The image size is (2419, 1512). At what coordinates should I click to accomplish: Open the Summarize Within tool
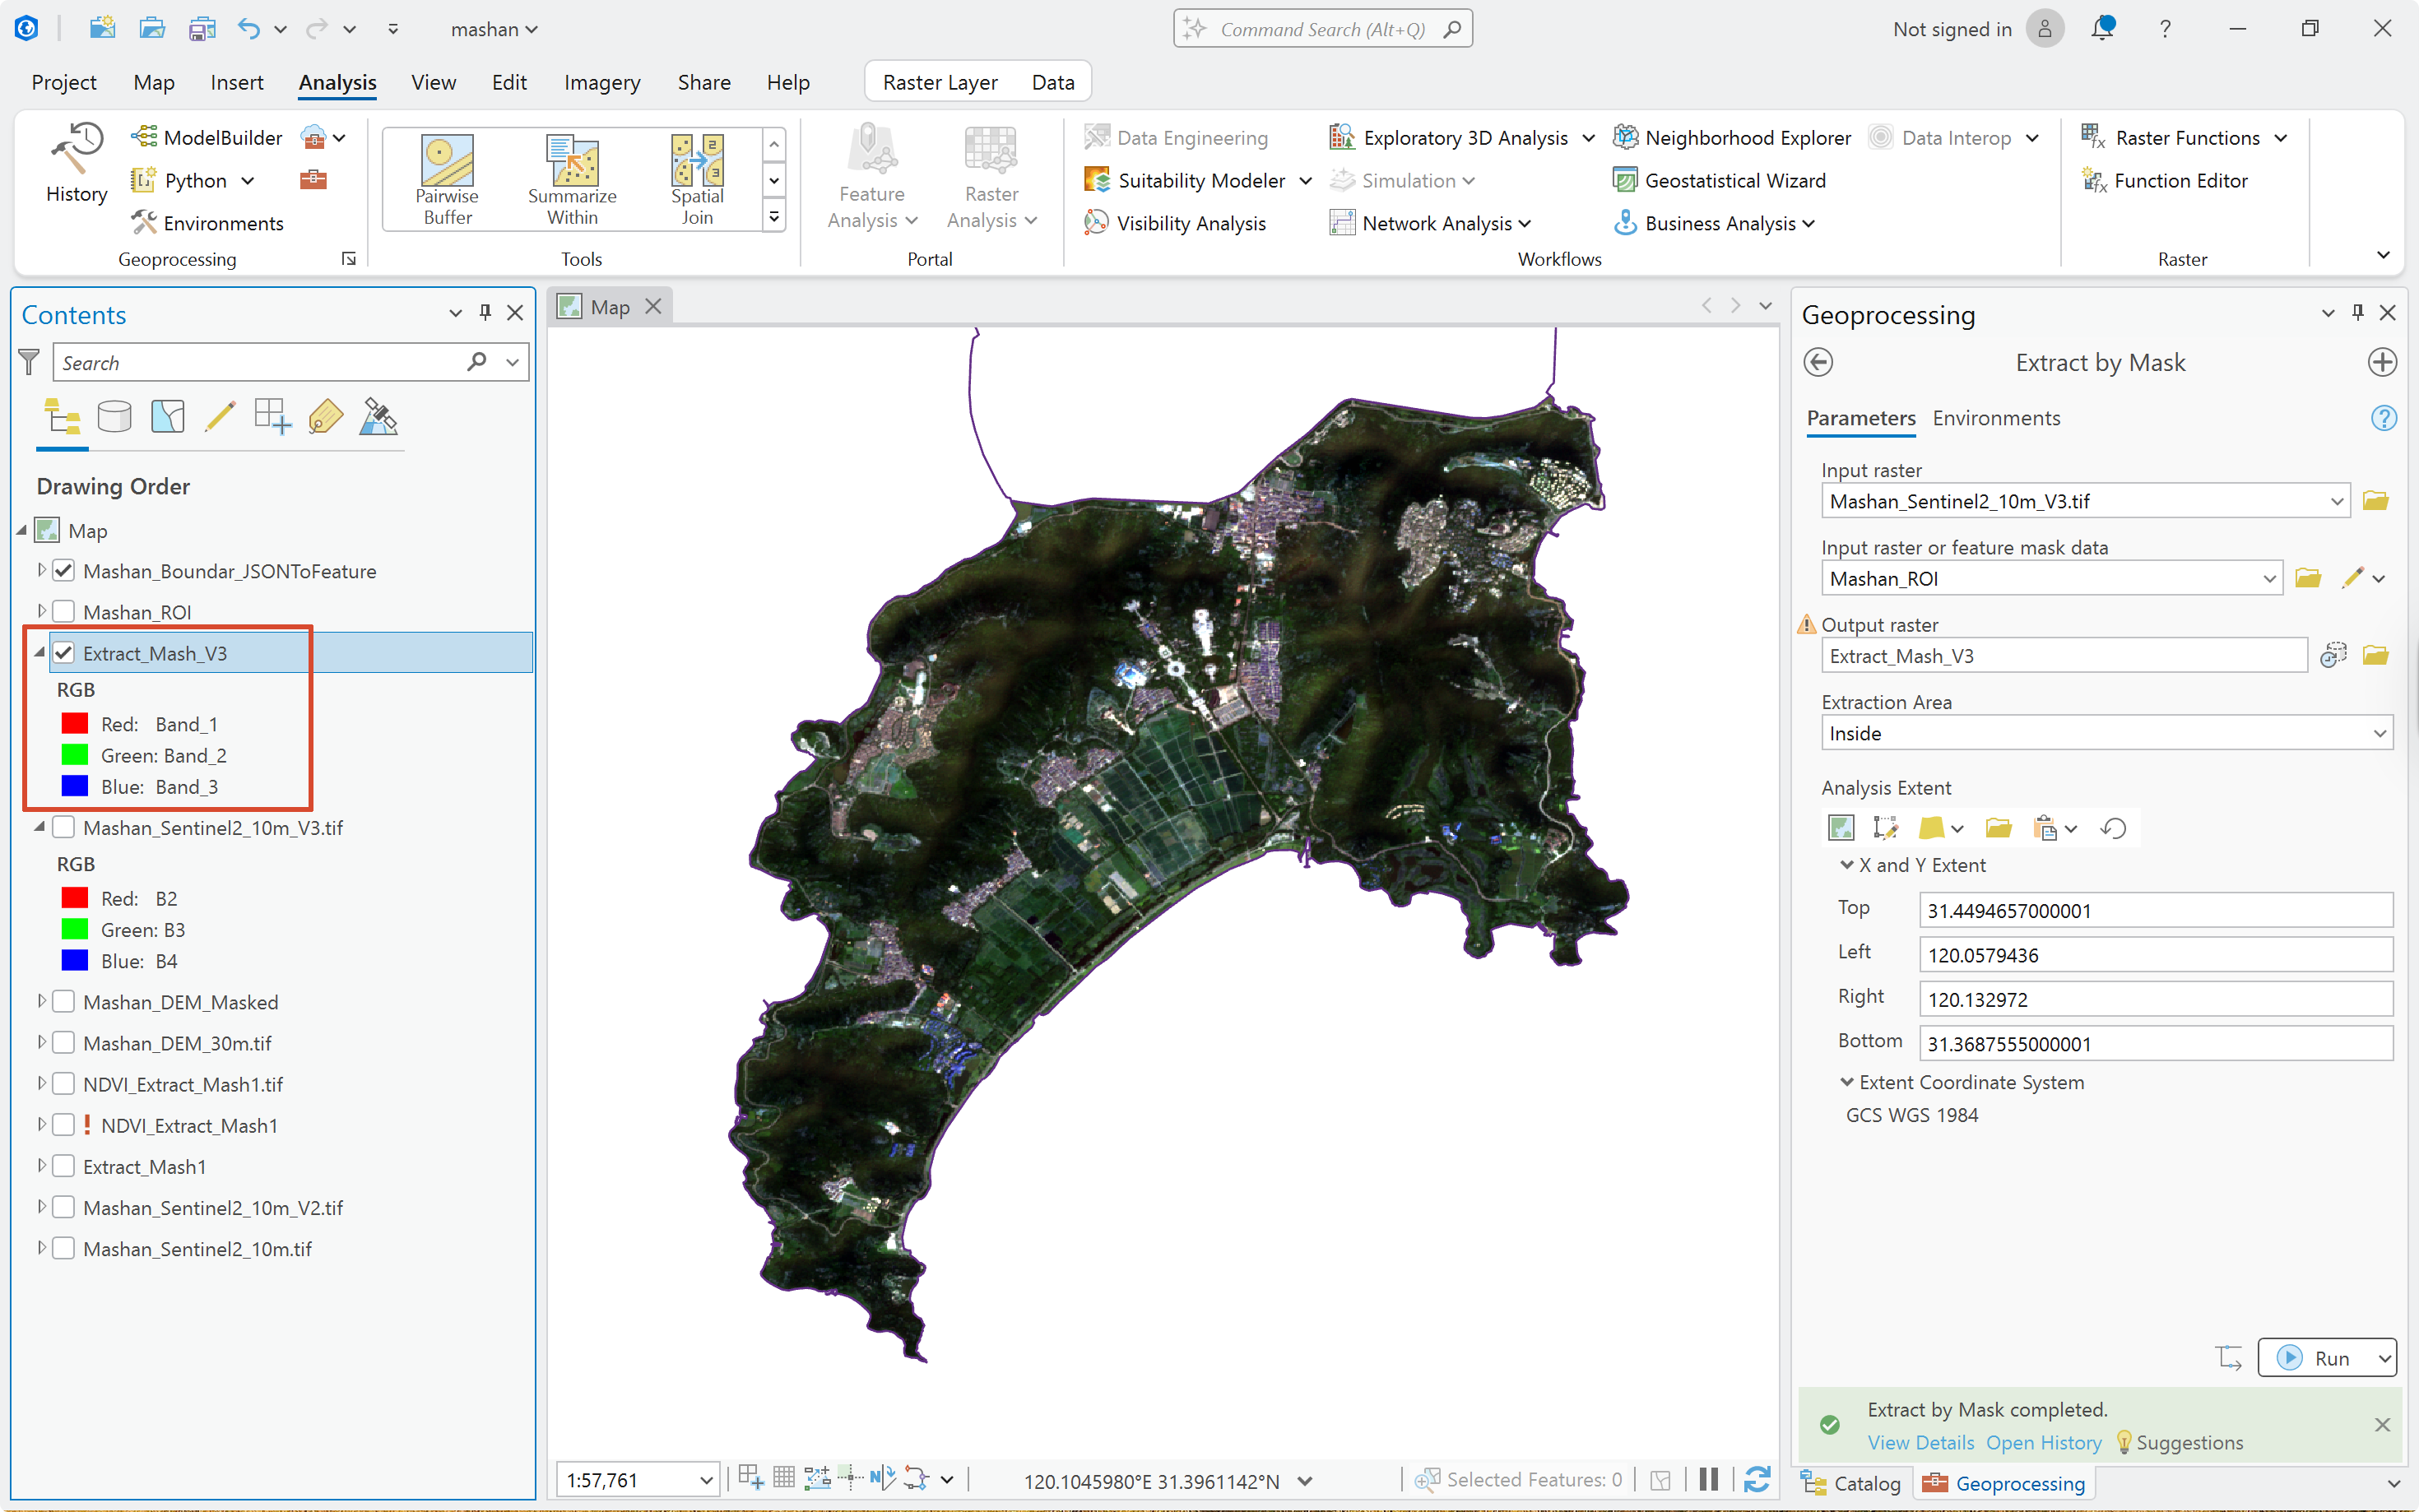pos(572,180)
